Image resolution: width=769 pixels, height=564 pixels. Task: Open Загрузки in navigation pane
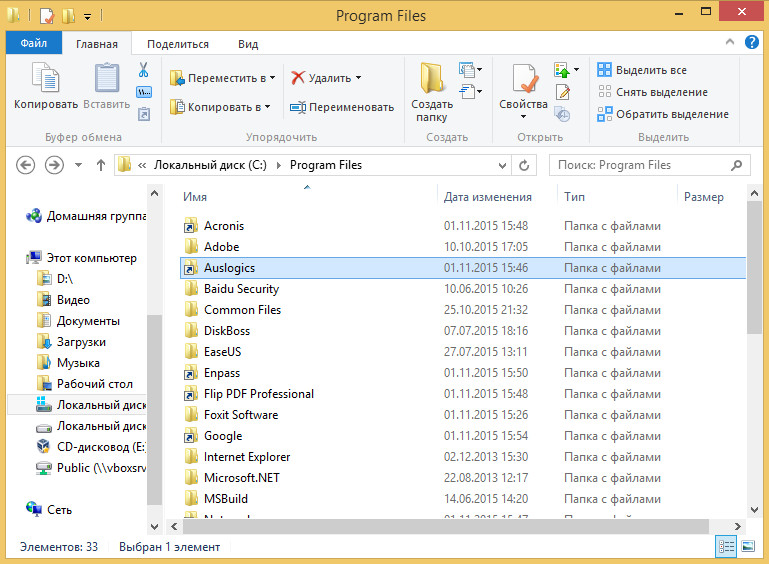(72, 342)
